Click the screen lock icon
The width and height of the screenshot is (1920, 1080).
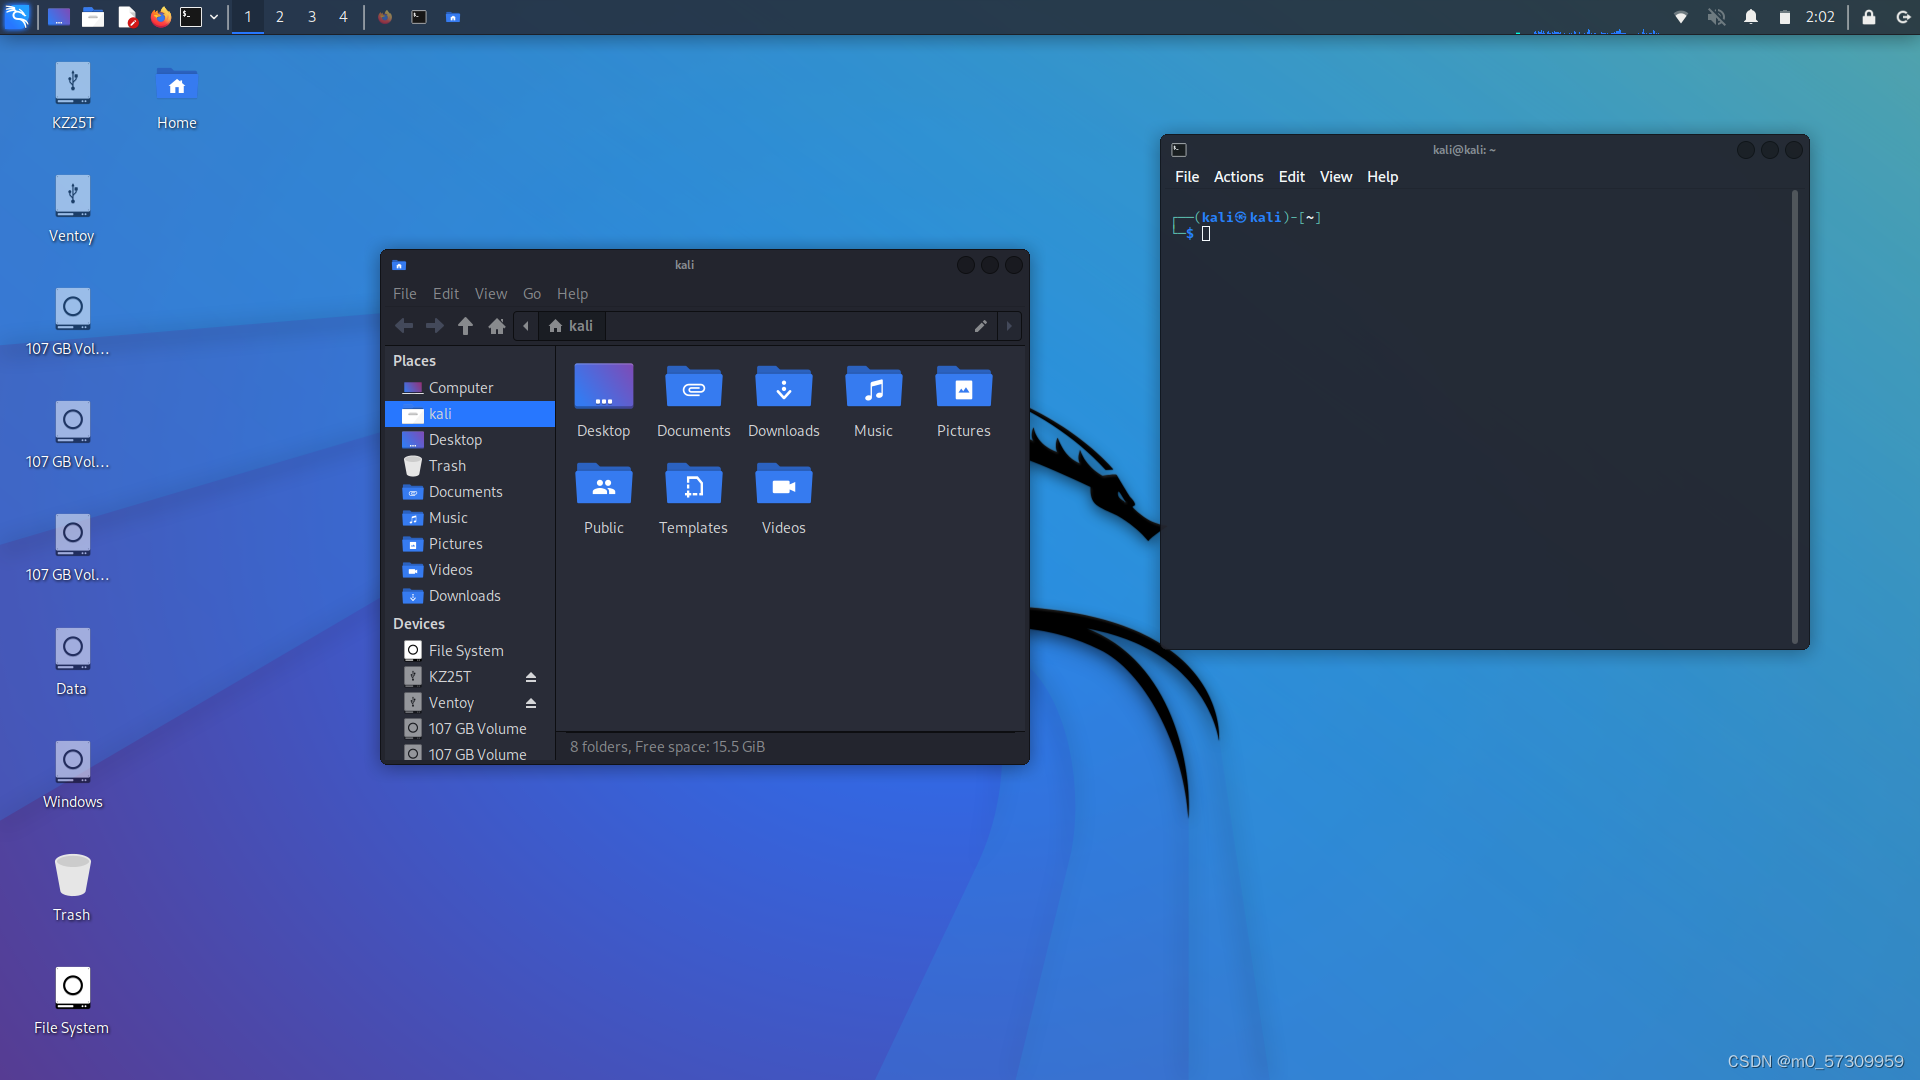[x=1868, y=17]
